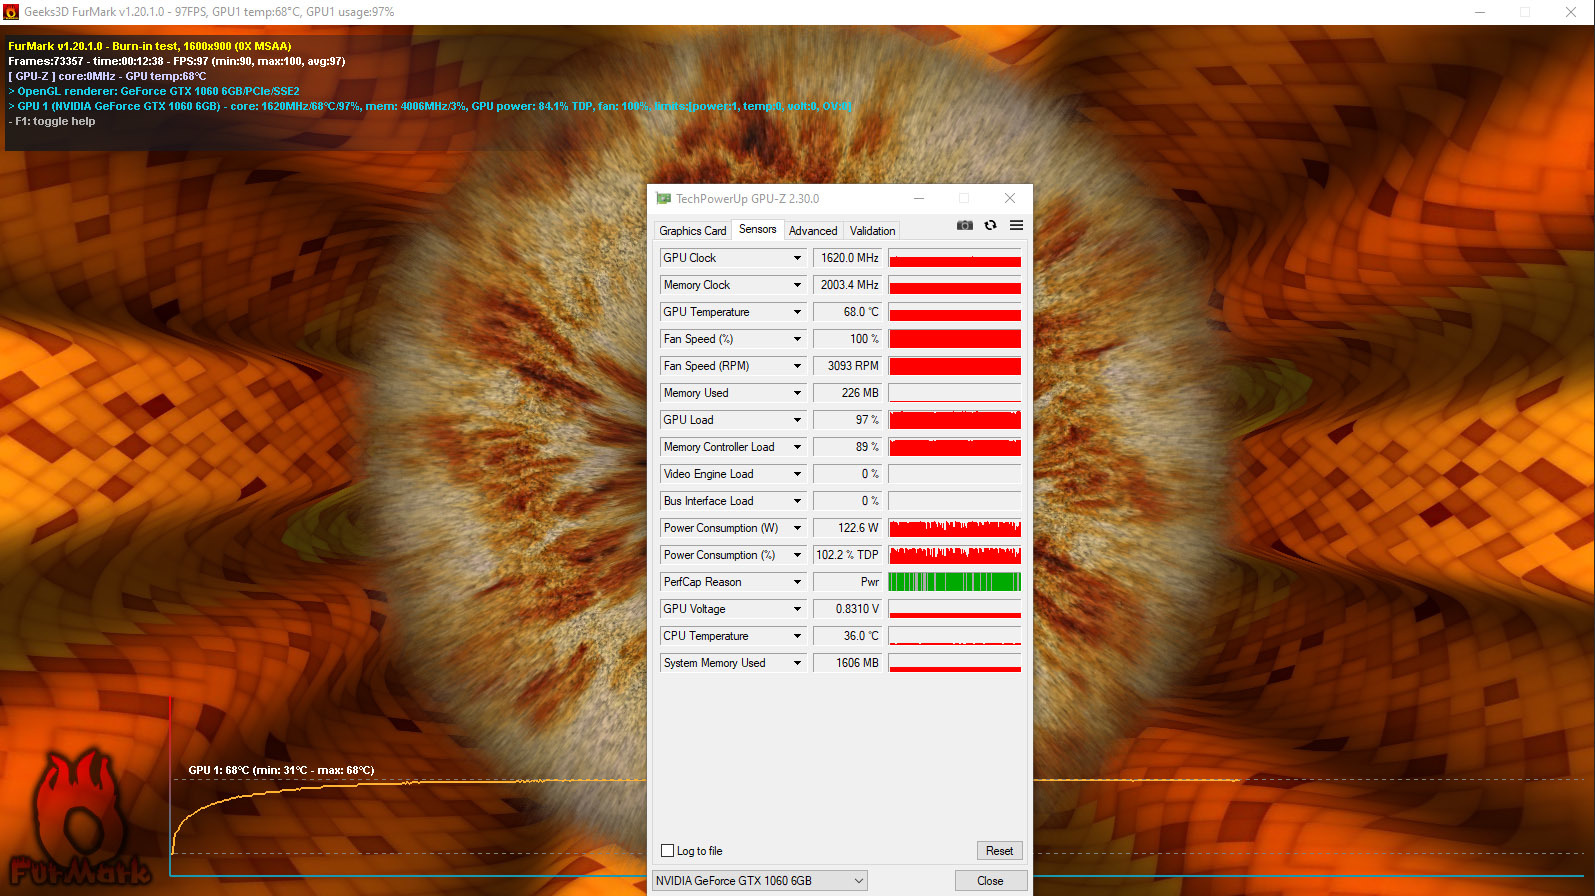This screenshot has width=1595, height=896.
Task: Click the Close button in GPU-Z
Action: tap(990, 881)
